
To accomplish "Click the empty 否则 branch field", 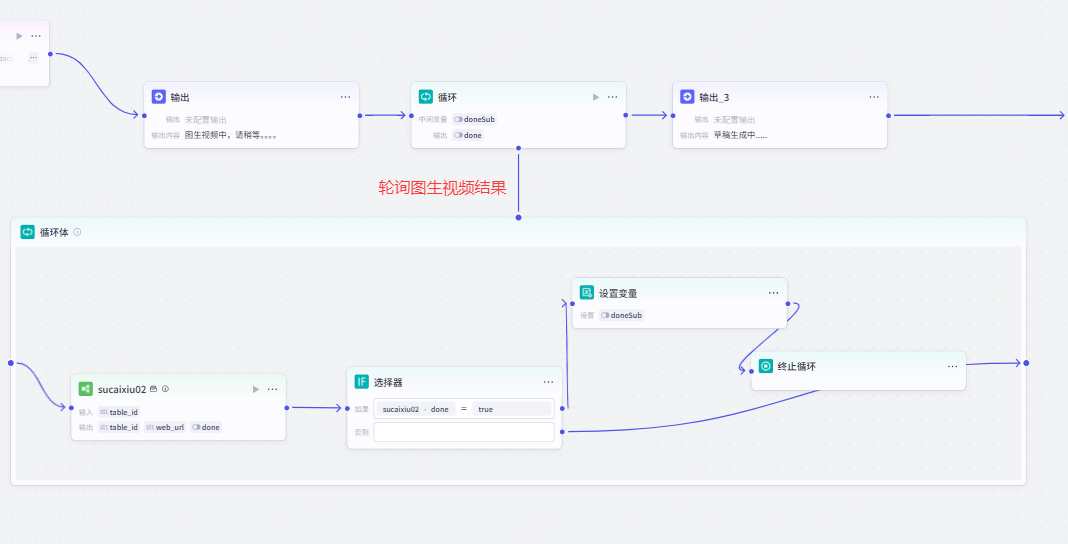I will pos(464,432).
